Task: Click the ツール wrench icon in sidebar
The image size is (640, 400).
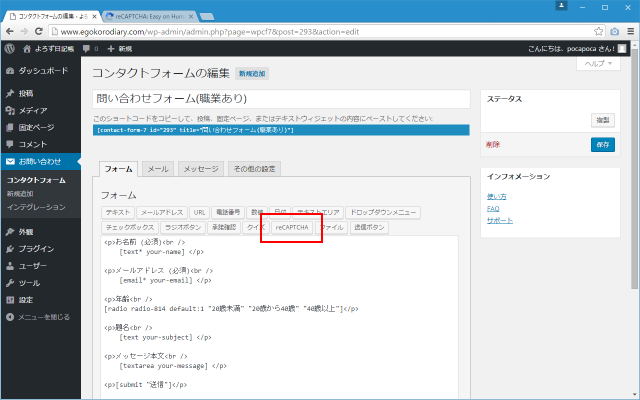Action: [x=10, y=283]
